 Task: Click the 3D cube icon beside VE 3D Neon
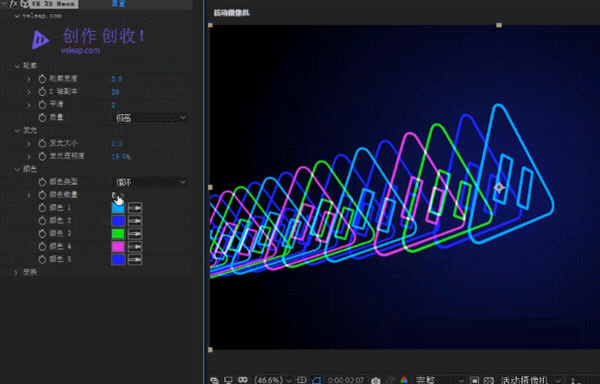click(x=24, y=4)
